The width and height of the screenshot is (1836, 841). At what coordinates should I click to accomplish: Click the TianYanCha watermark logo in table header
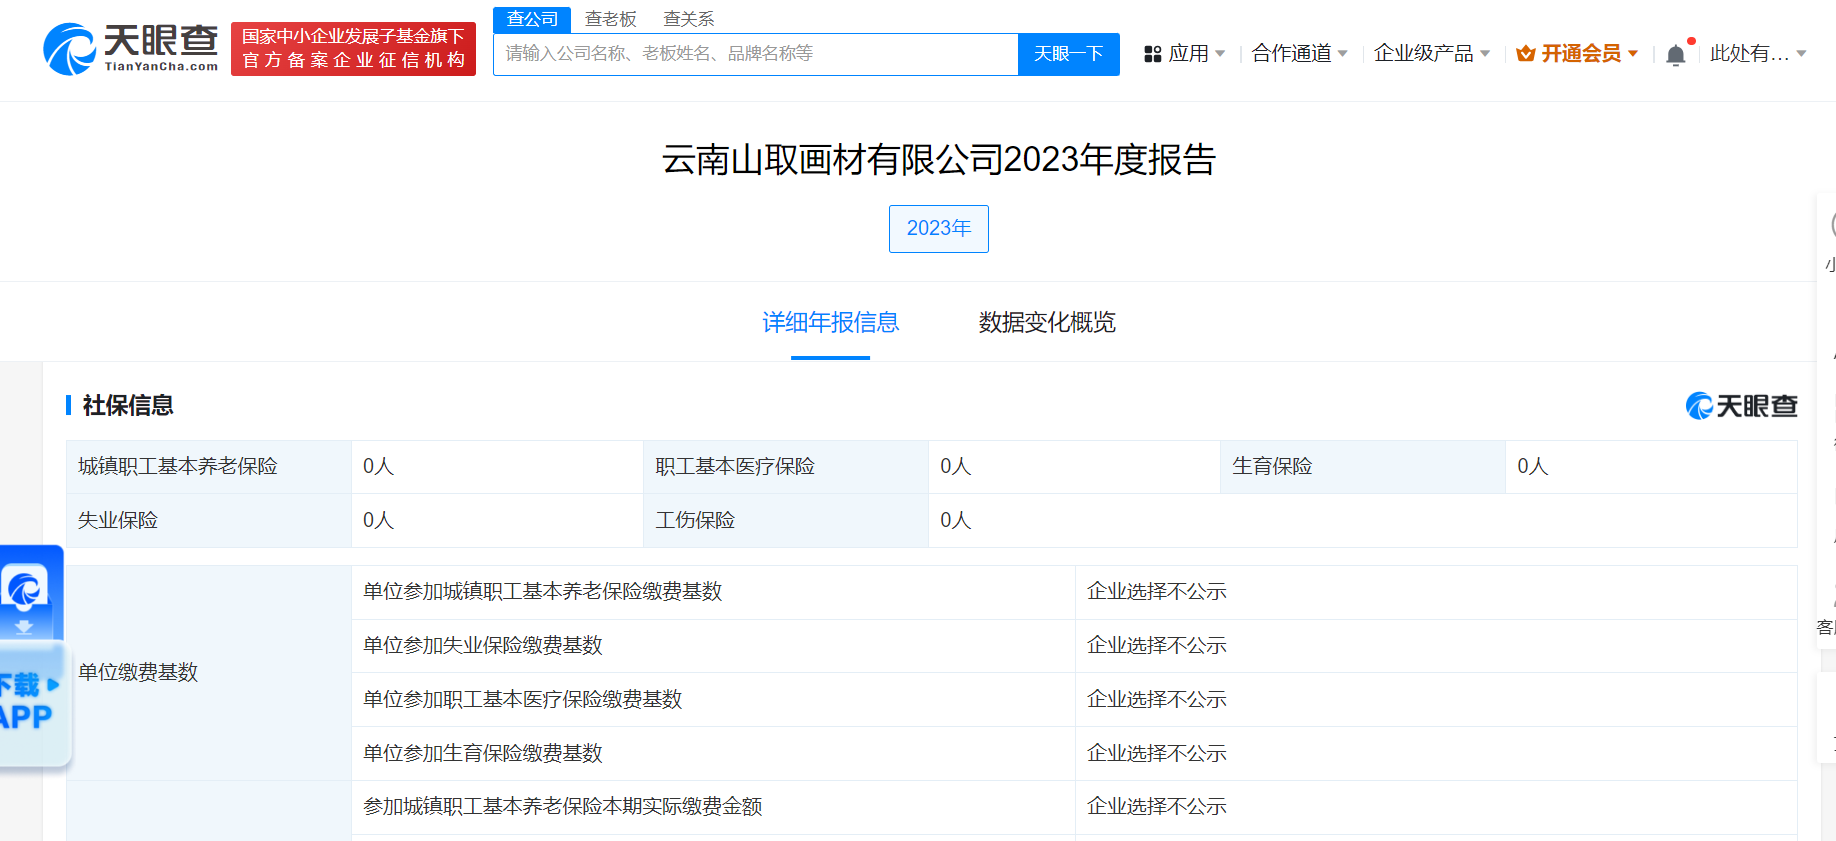coord(1741,406)
